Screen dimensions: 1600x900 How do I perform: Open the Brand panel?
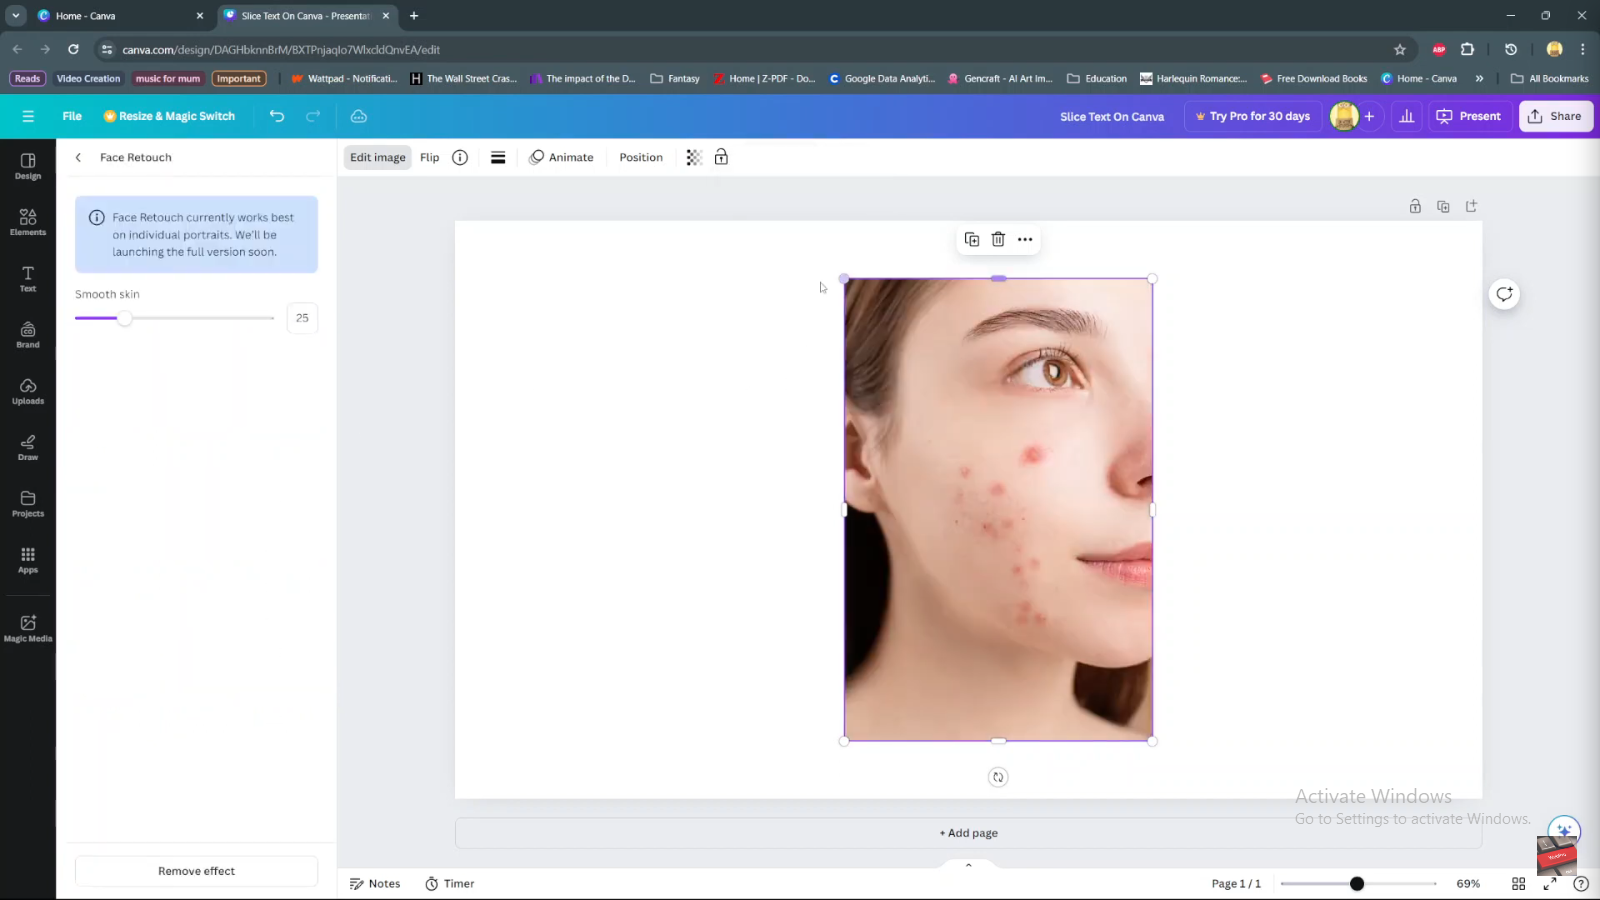tap(28, 335)
